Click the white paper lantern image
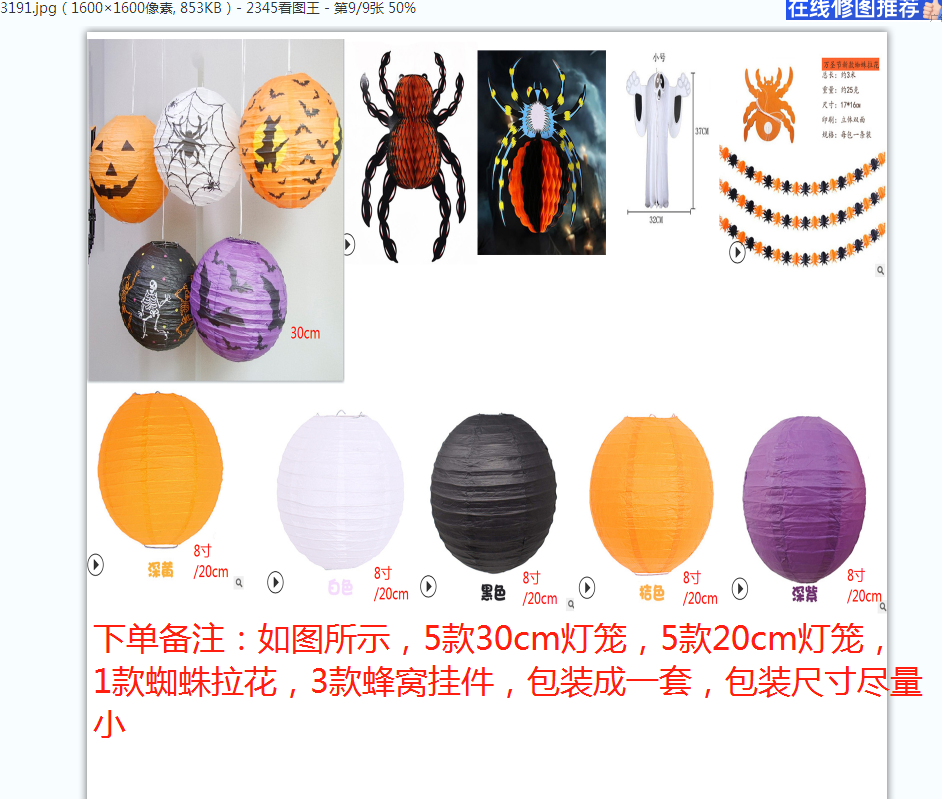This screenshot has width=942, height=799. click(340, 490)
